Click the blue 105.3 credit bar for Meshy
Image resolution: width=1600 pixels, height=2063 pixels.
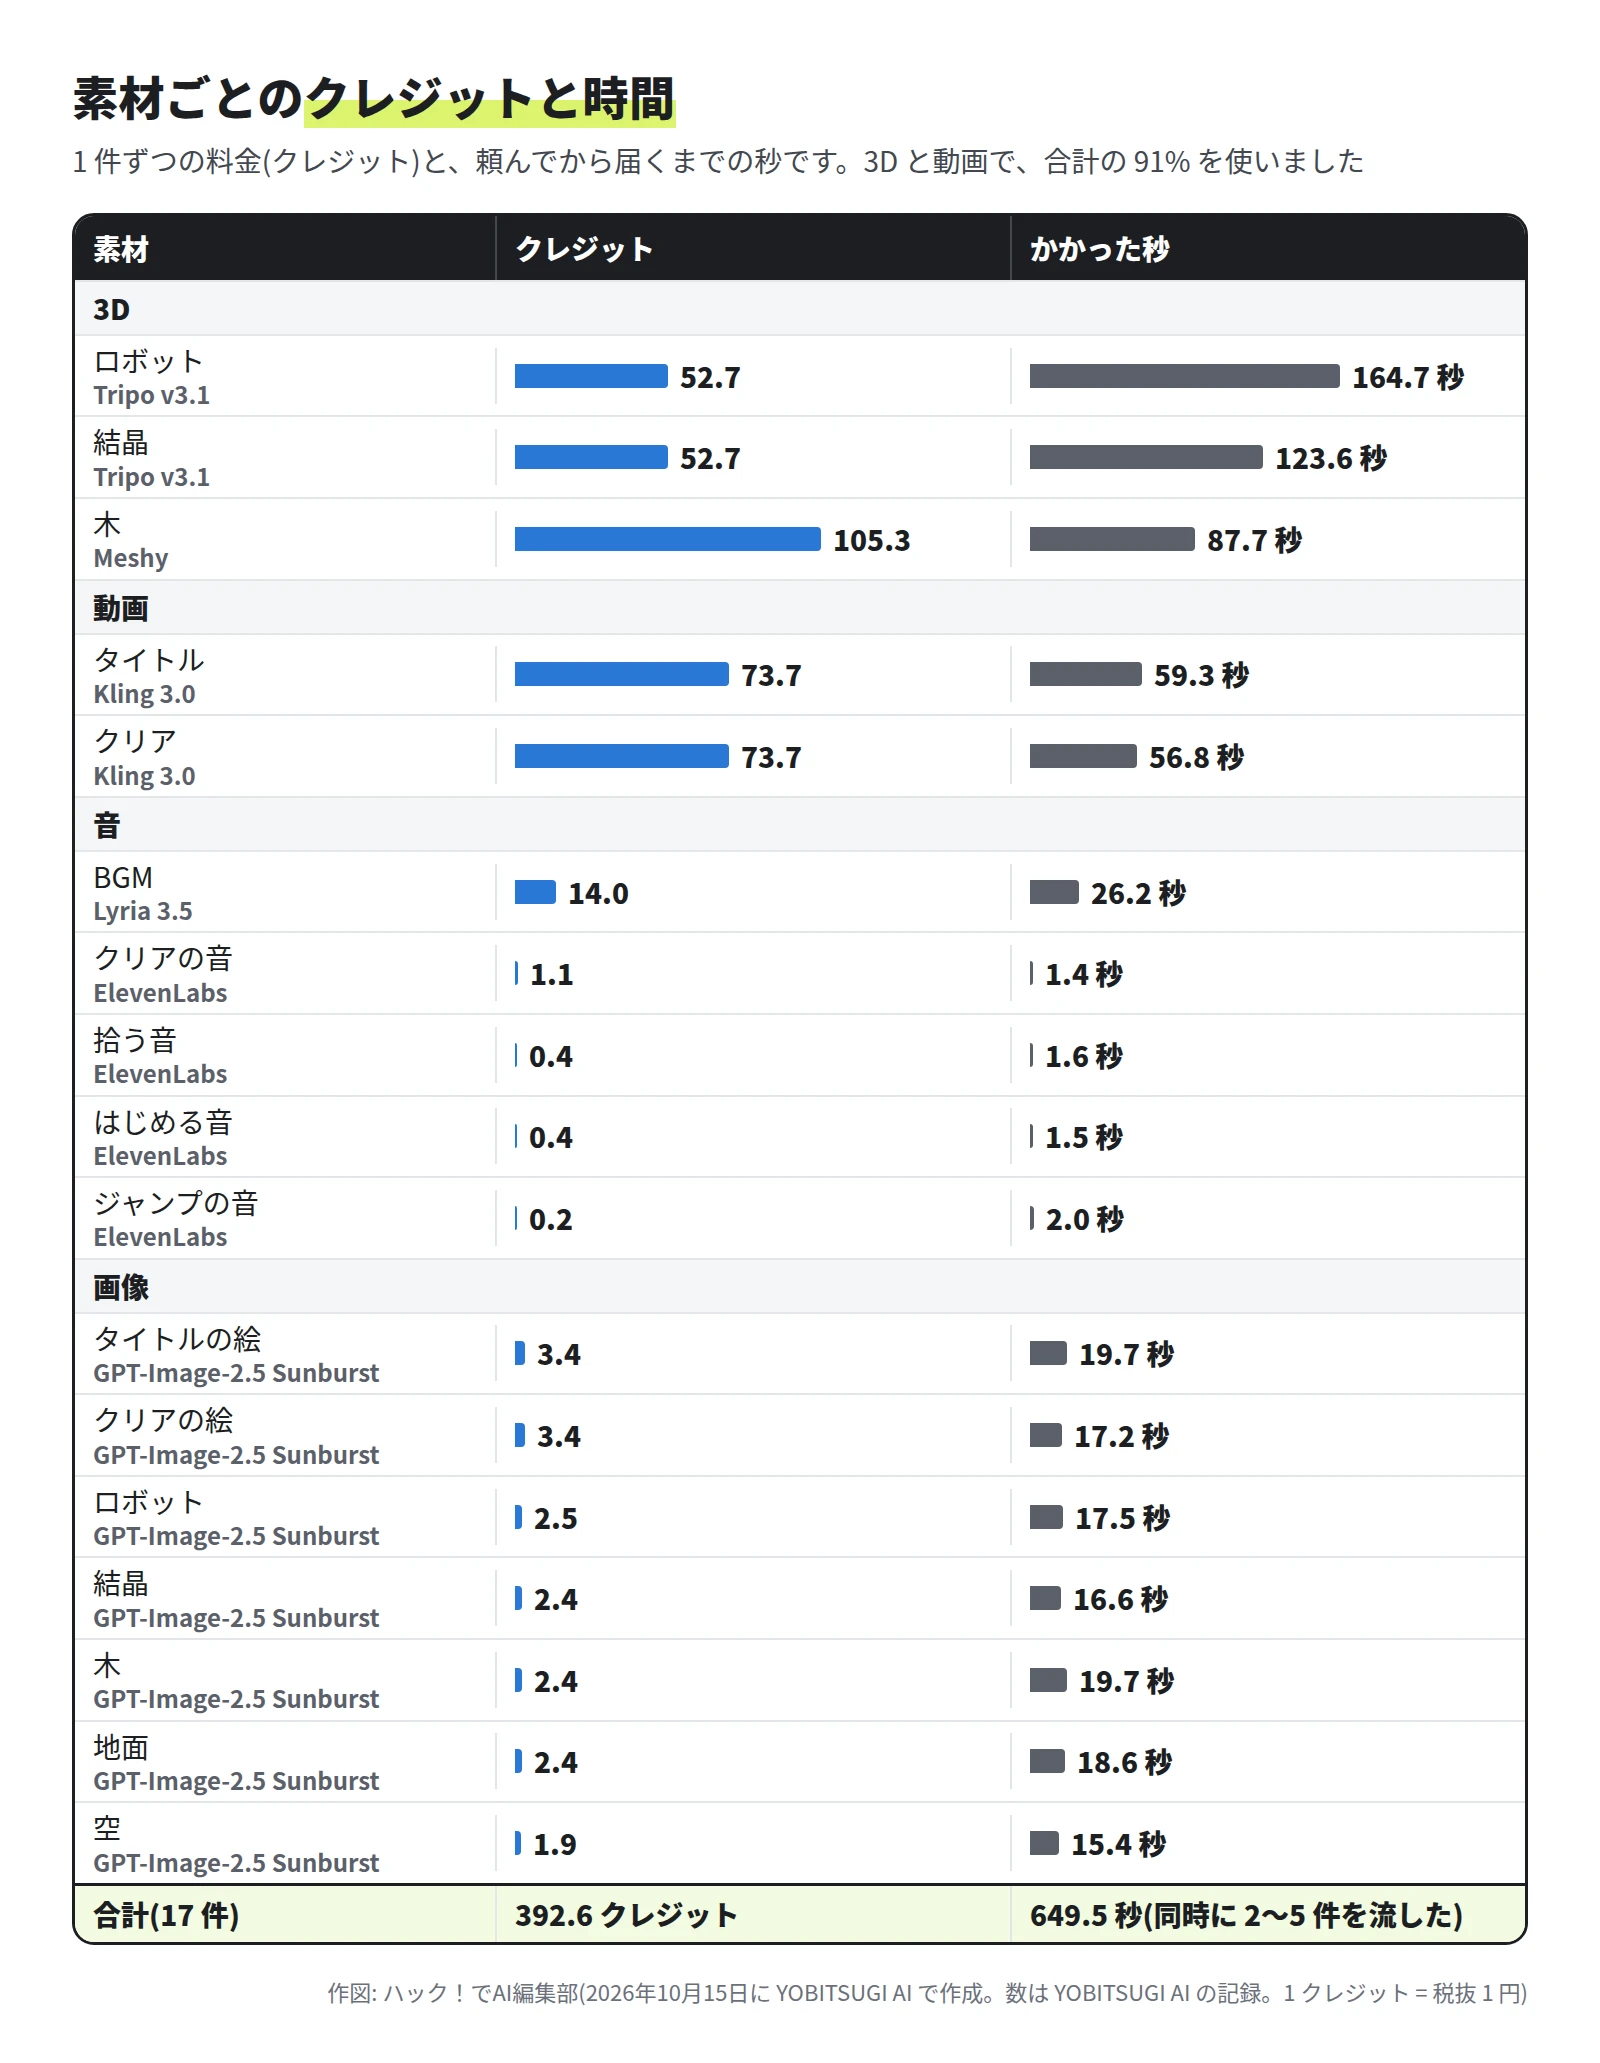point(667,540)
